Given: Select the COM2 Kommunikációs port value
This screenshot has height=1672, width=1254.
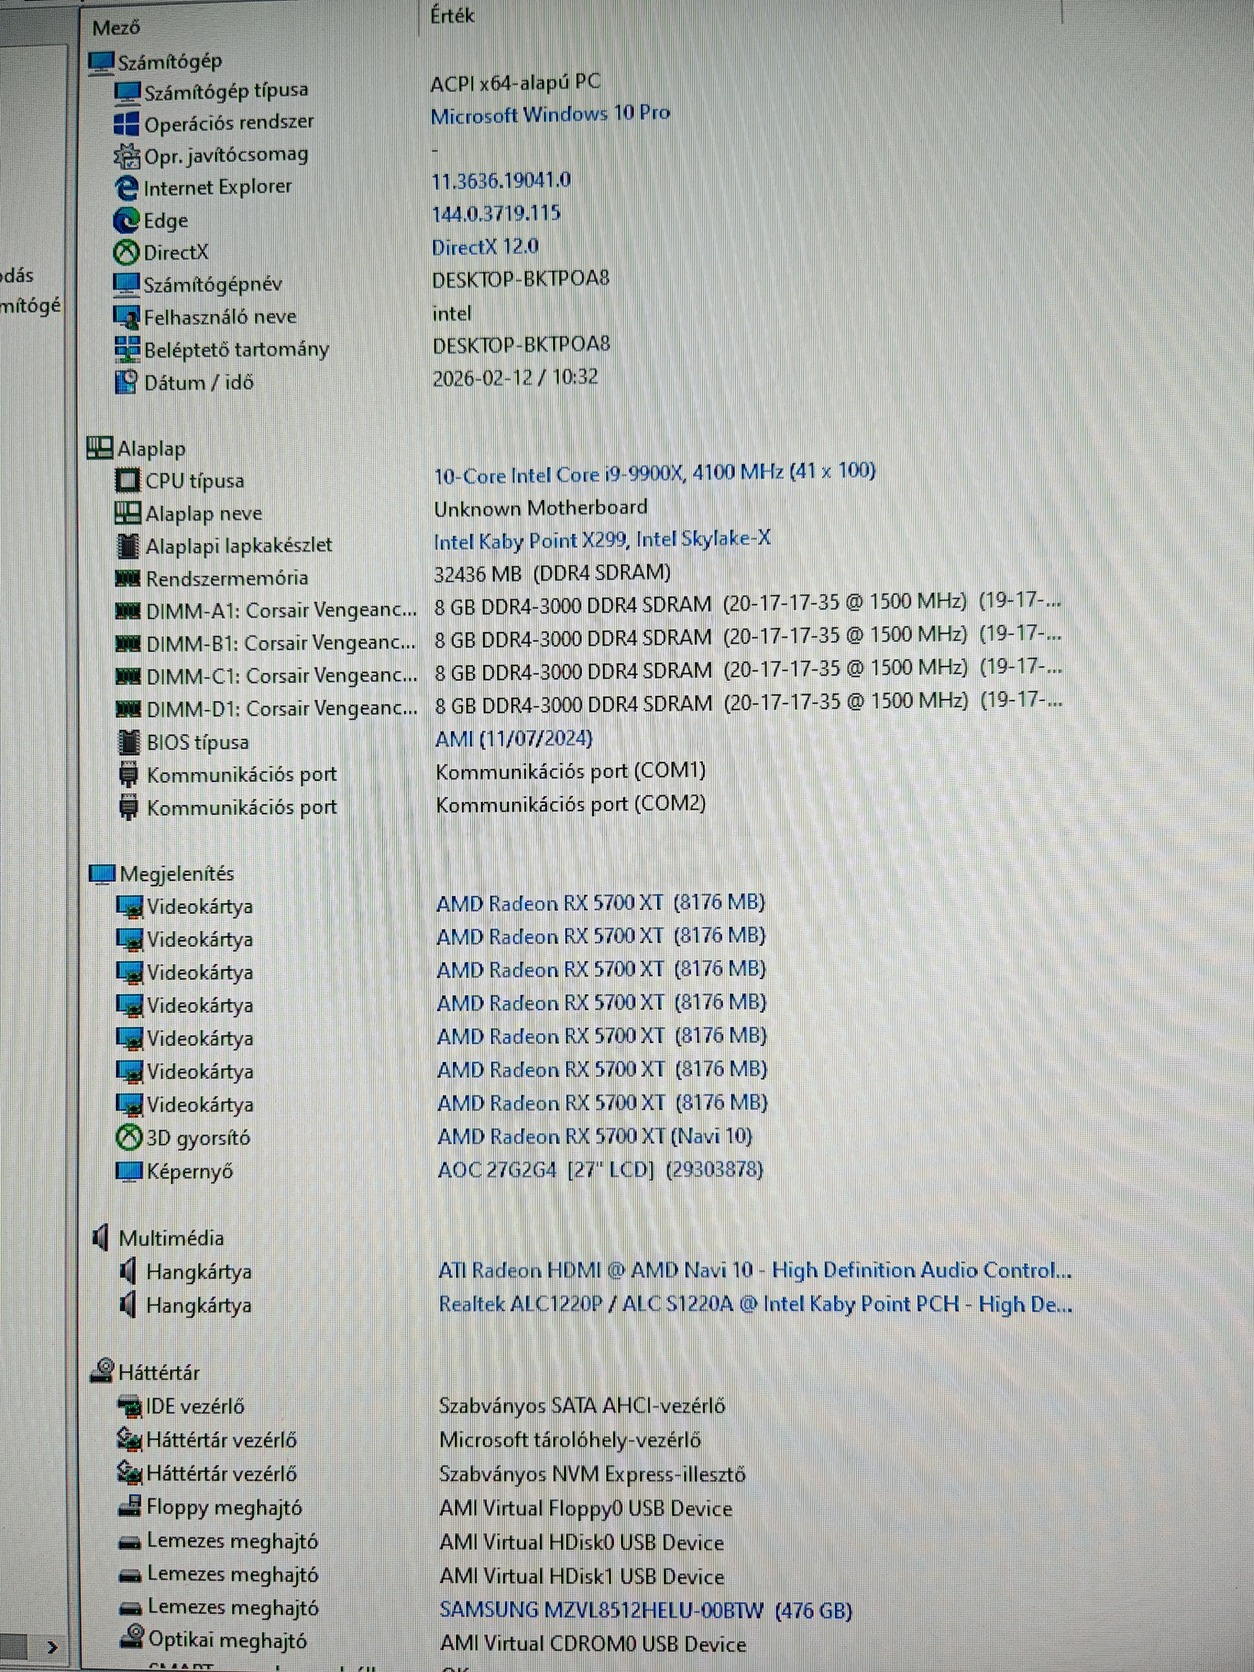Looking at the screenshot, I should pyautogui.click(x=571, y=804).
